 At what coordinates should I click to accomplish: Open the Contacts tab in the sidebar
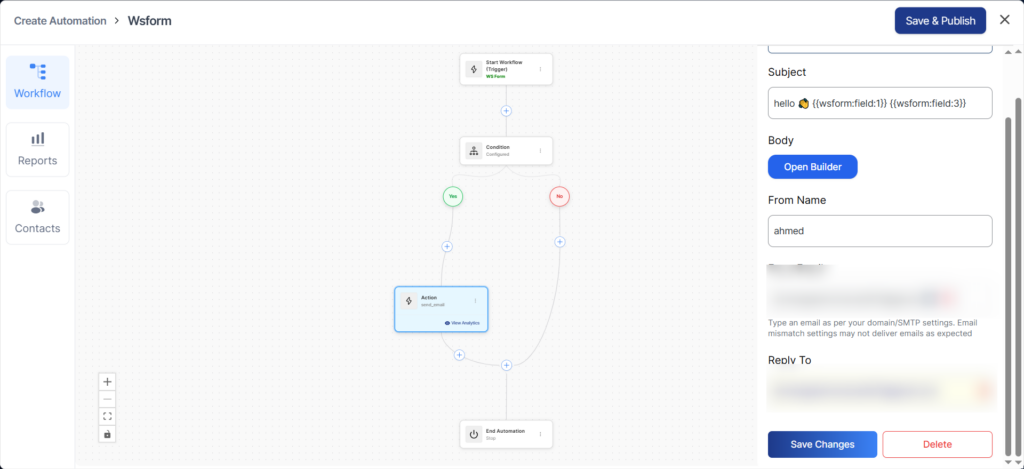tap(37, 217)
